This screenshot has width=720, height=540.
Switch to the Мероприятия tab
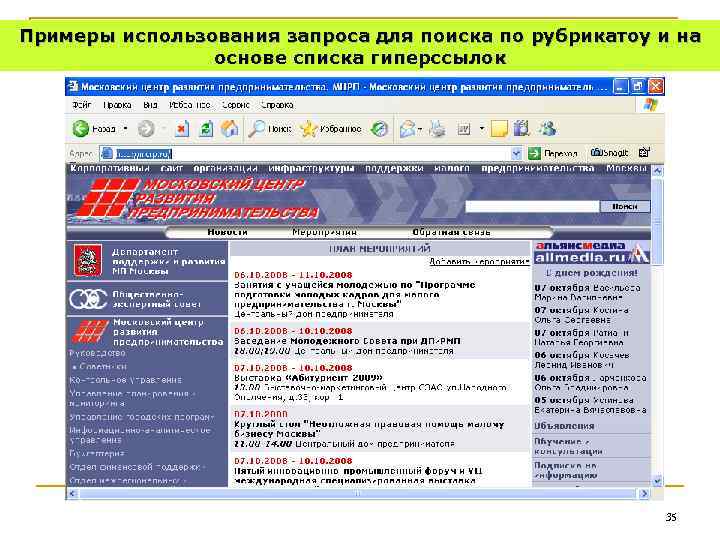(325, 232)
